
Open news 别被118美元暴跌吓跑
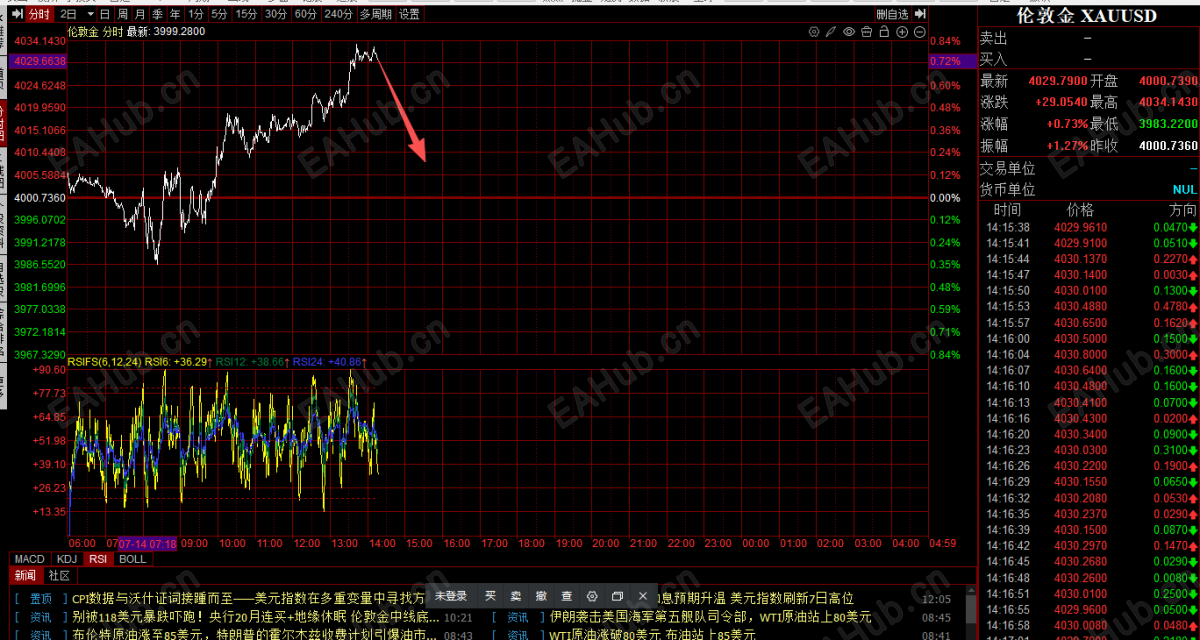[256, 617]
